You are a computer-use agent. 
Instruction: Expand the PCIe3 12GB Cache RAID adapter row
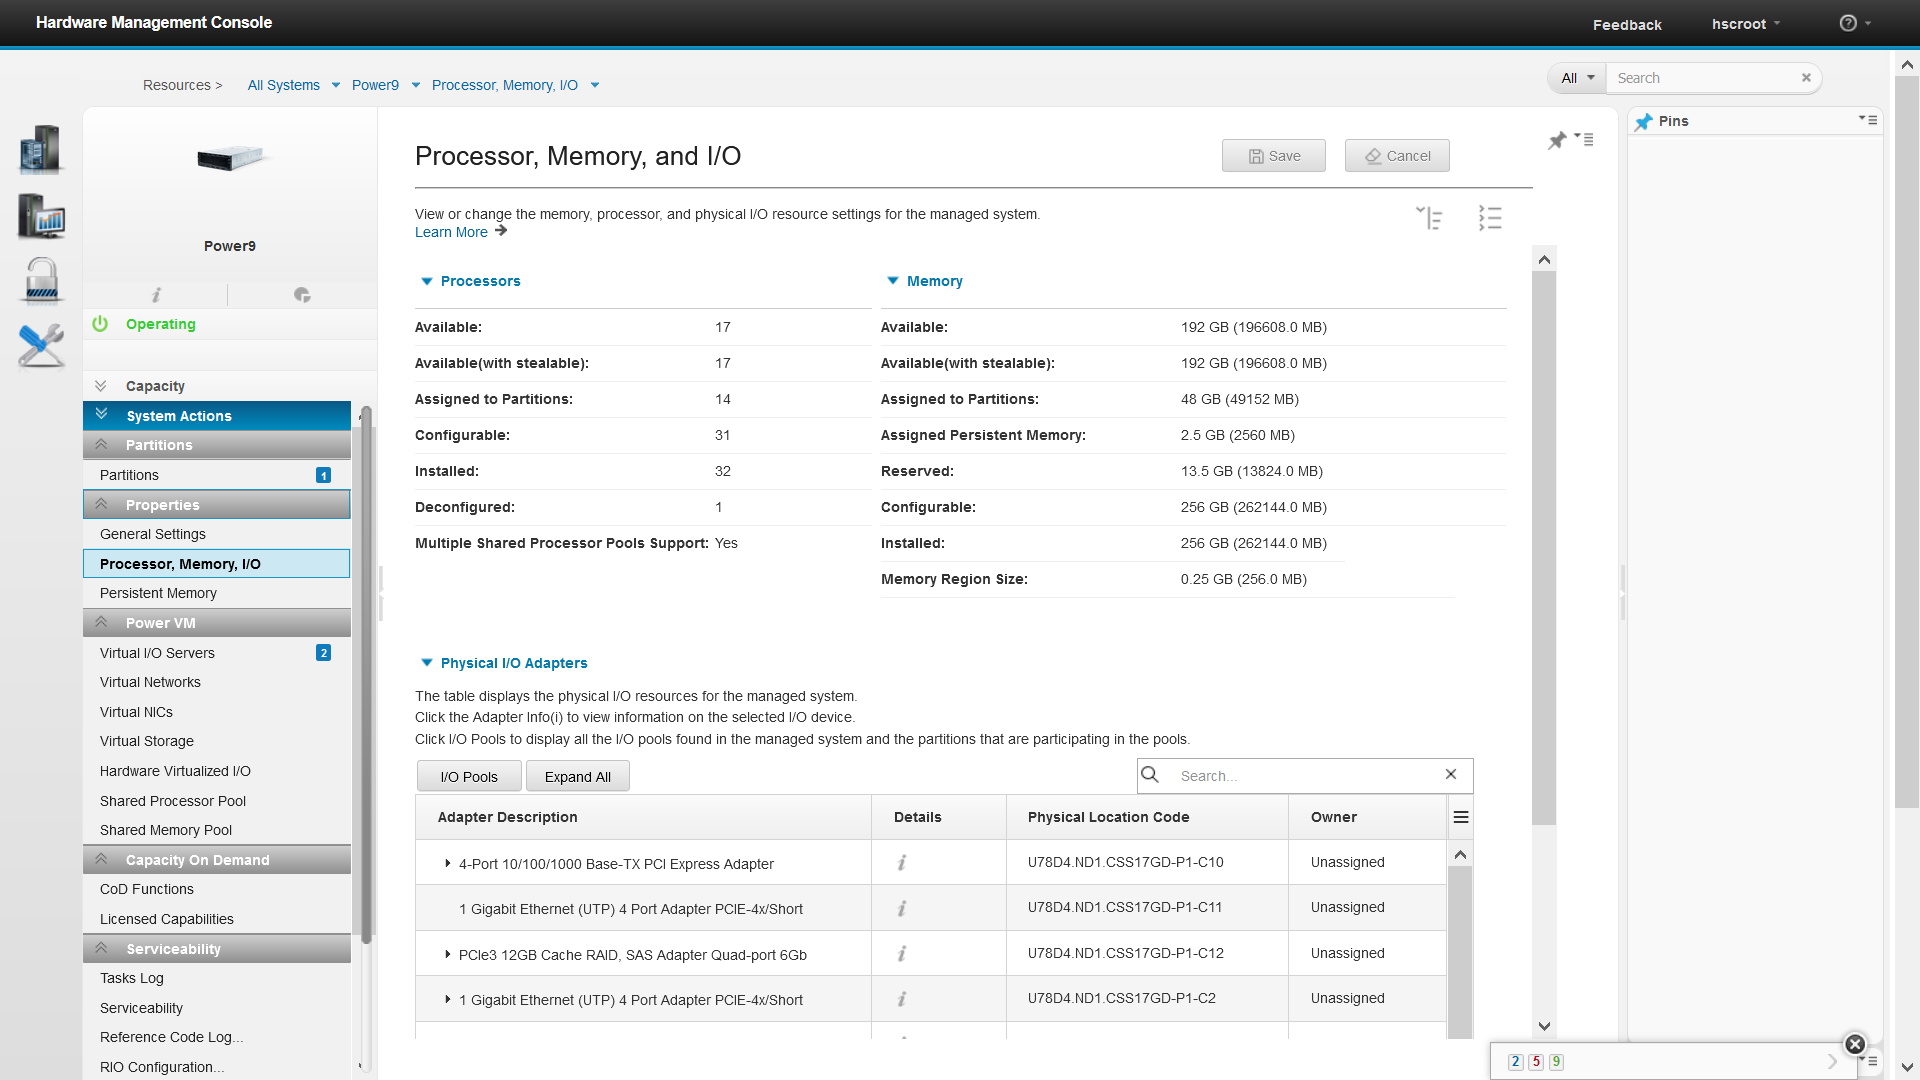(447, 954)
